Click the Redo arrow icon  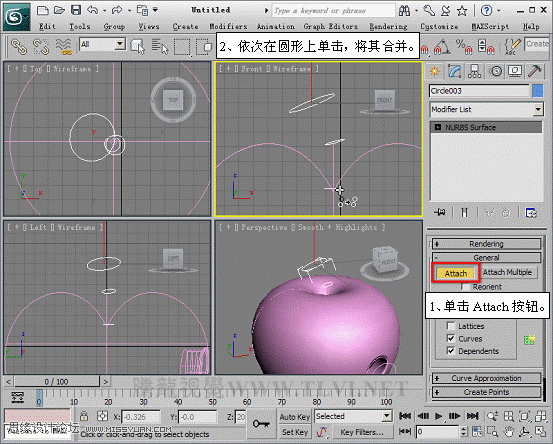[116, 10]
